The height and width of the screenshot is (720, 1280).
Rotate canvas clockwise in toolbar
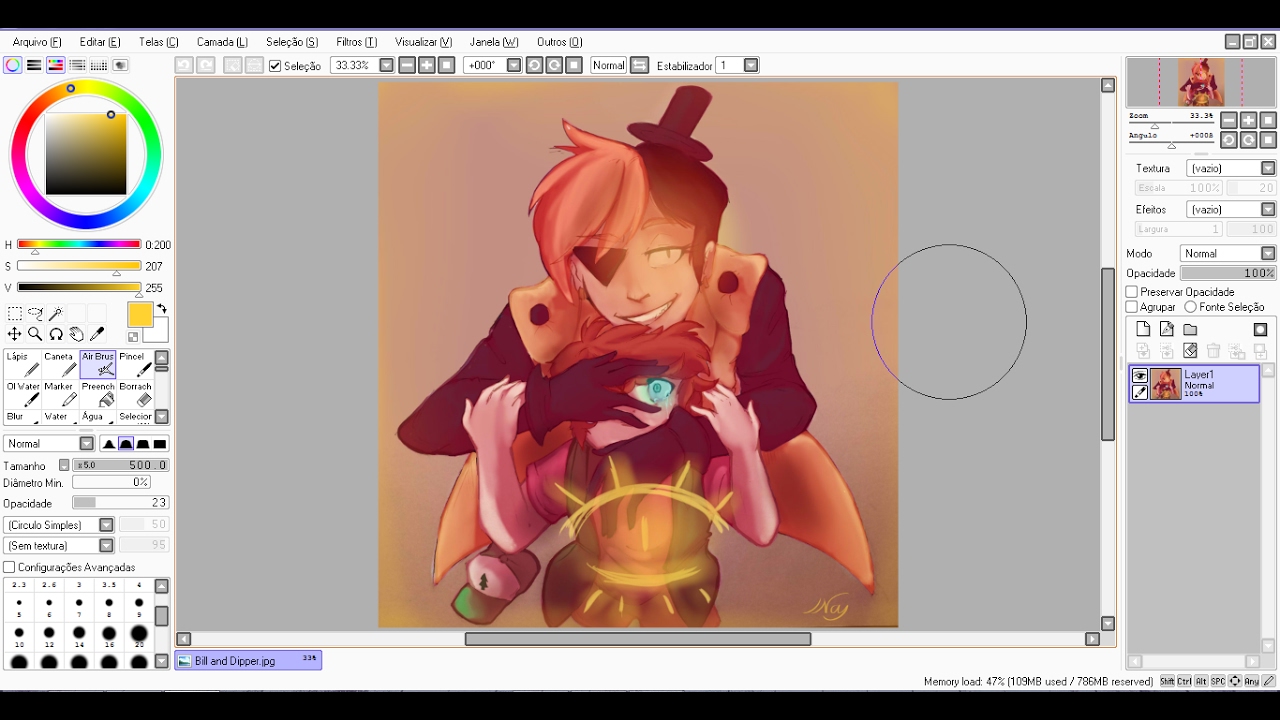(x=554, y=65)
